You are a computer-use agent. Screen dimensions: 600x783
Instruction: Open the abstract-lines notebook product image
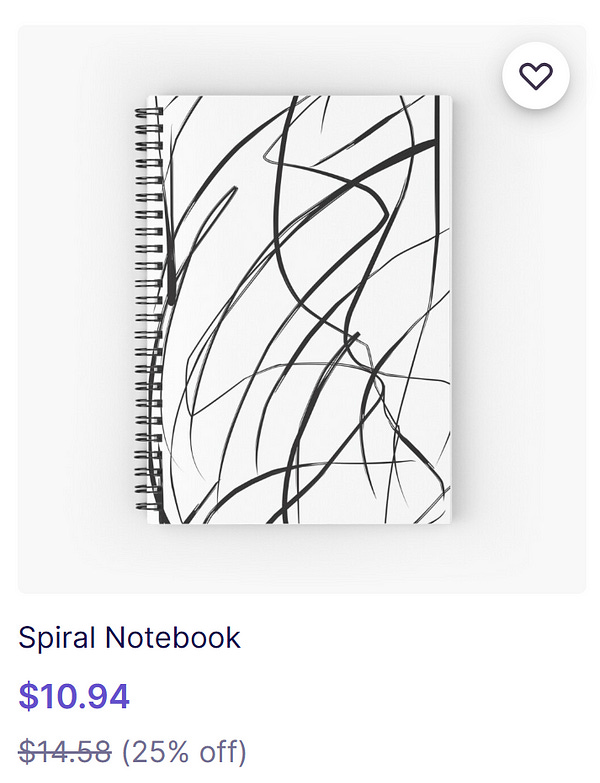pos(294,310)
